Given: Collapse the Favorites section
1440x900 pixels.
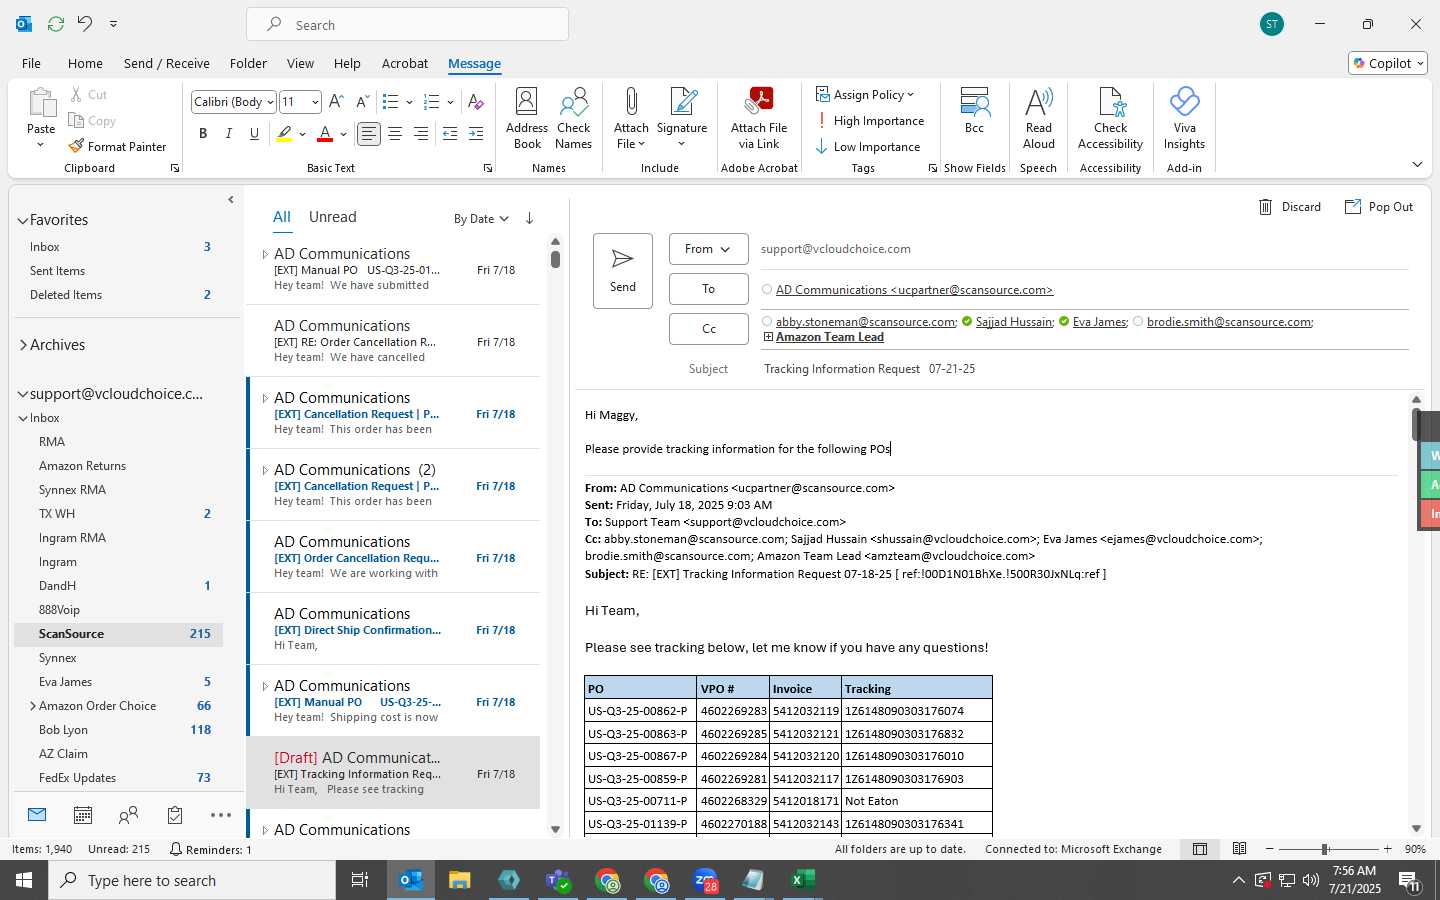Looking at the screenshot, I should (22, 220).
